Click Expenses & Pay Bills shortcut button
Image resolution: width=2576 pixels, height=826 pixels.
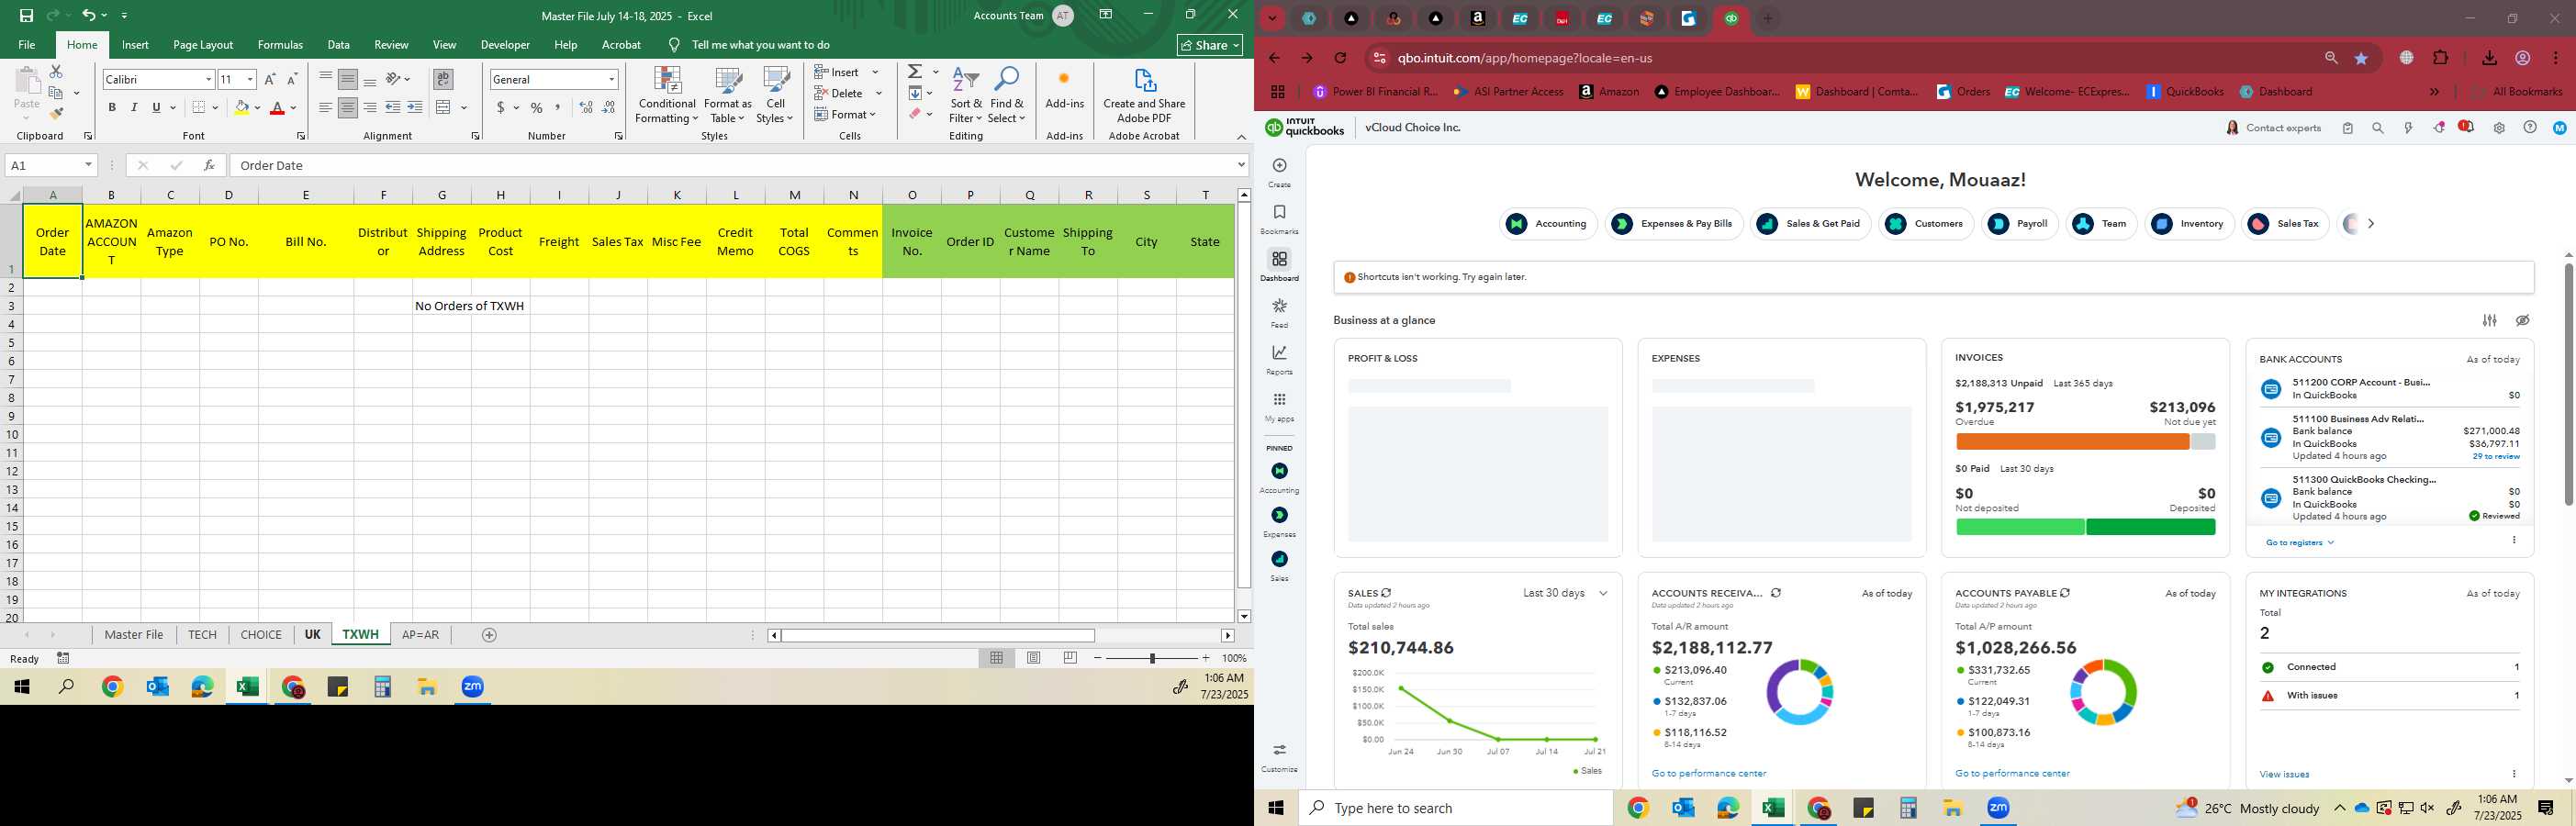[1674, 224]
